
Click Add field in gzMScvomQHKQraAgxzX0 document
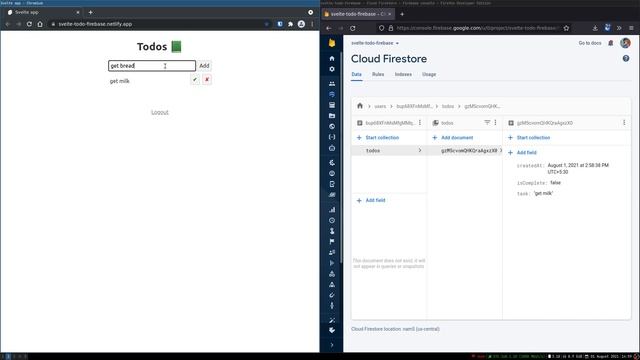[522, 152]
